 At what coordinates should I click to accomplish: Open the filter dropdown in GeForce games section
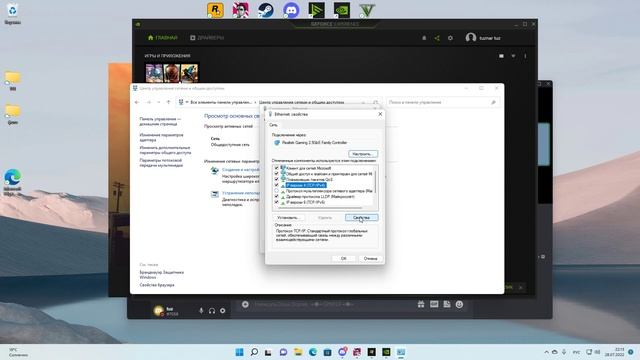(513, 56)
